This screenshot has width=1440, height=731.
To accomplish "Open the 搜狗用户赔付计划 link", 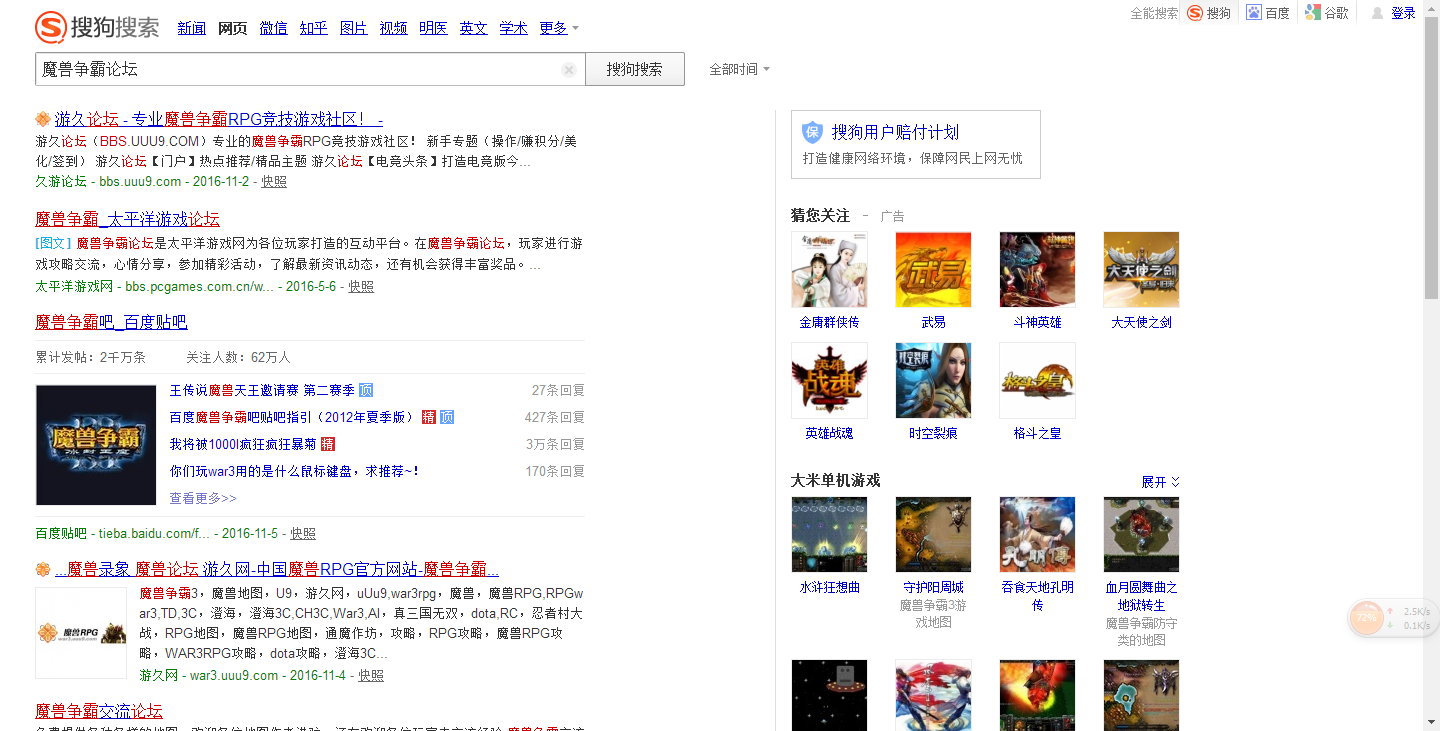I will click(895, 132).
